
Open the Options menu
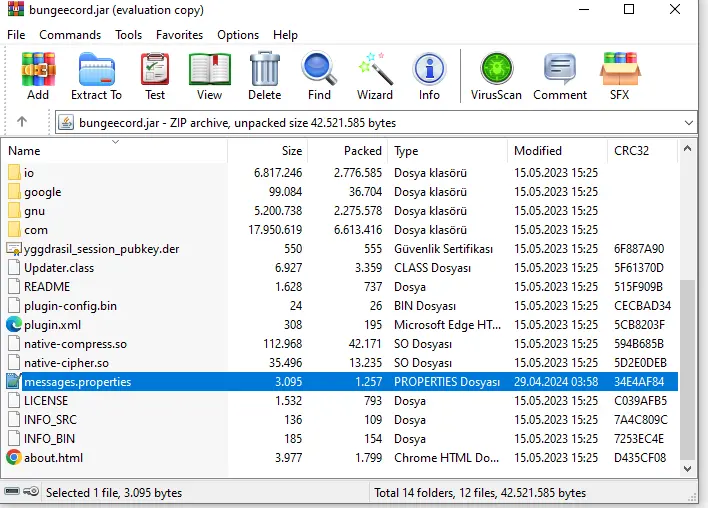tap(238, 35)
